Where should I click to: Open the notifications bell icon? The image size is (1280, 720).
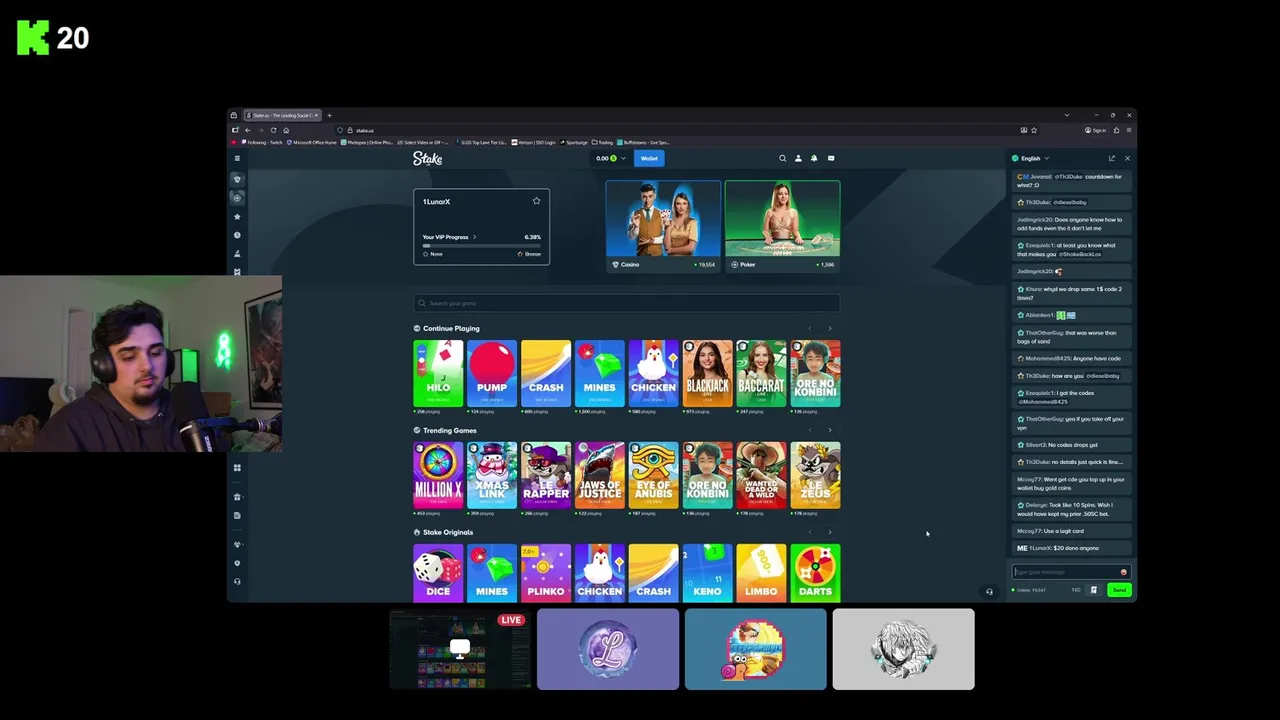pos(814,158)
